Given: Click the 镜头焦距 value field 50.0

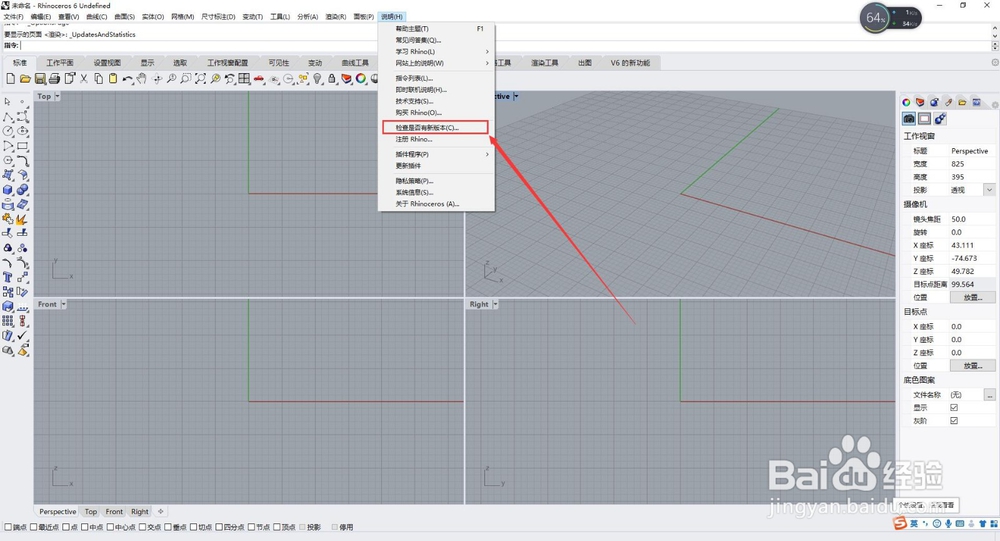Looking at the screenshot, I should tap(972, 219).
